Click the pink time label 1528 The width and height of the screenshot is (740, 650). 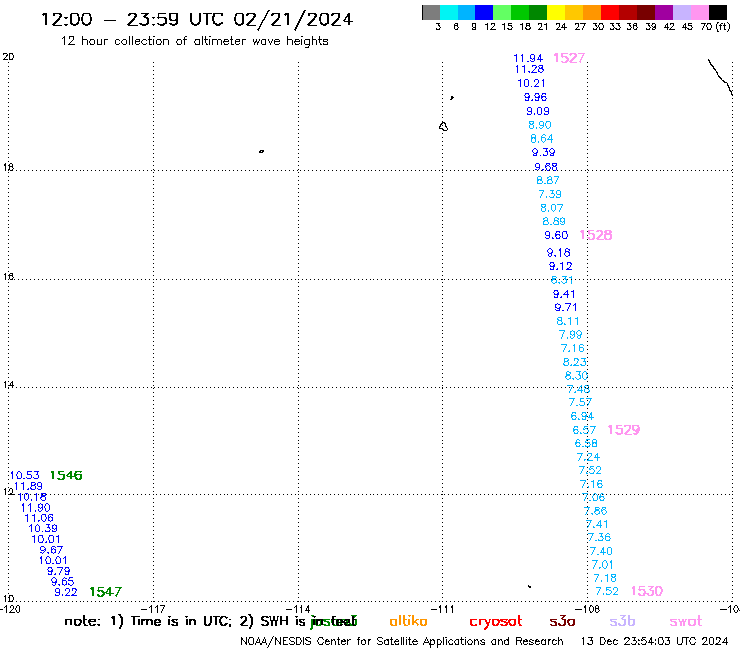coord(596,235)
